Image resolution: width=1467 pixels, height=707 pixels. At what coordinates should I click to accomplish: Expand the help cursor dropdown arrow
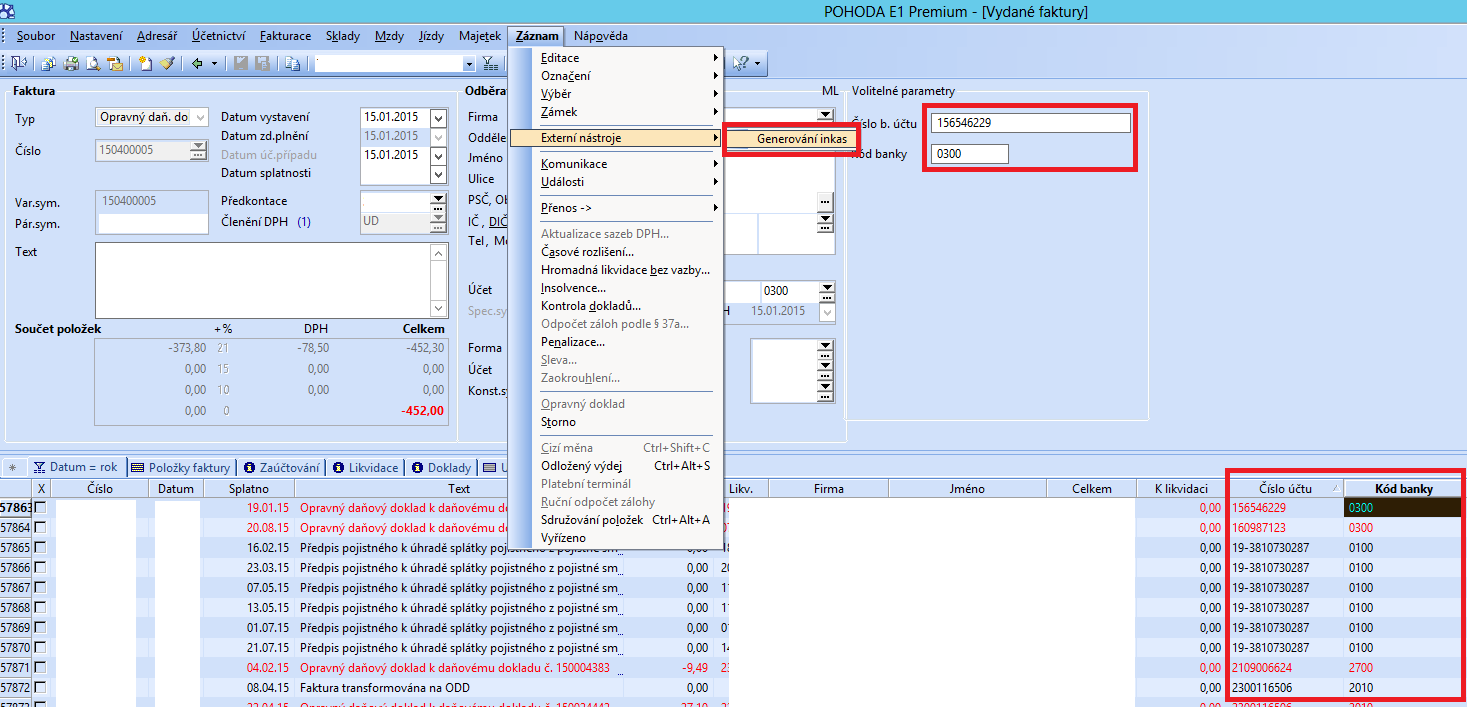[x=758, y=63]
